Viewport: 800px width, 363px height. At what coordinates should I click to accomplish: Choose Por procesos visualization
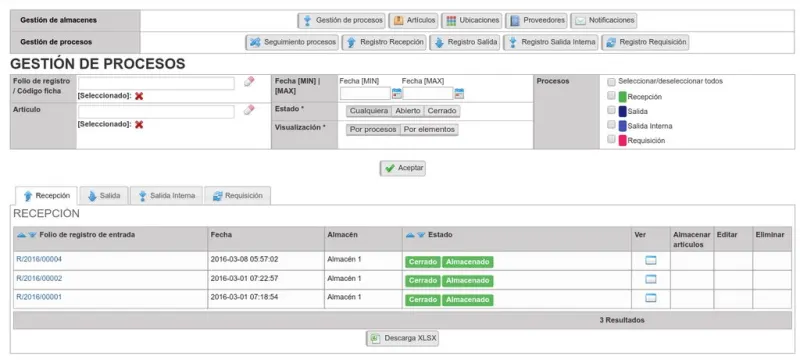[x=373, y=130]
